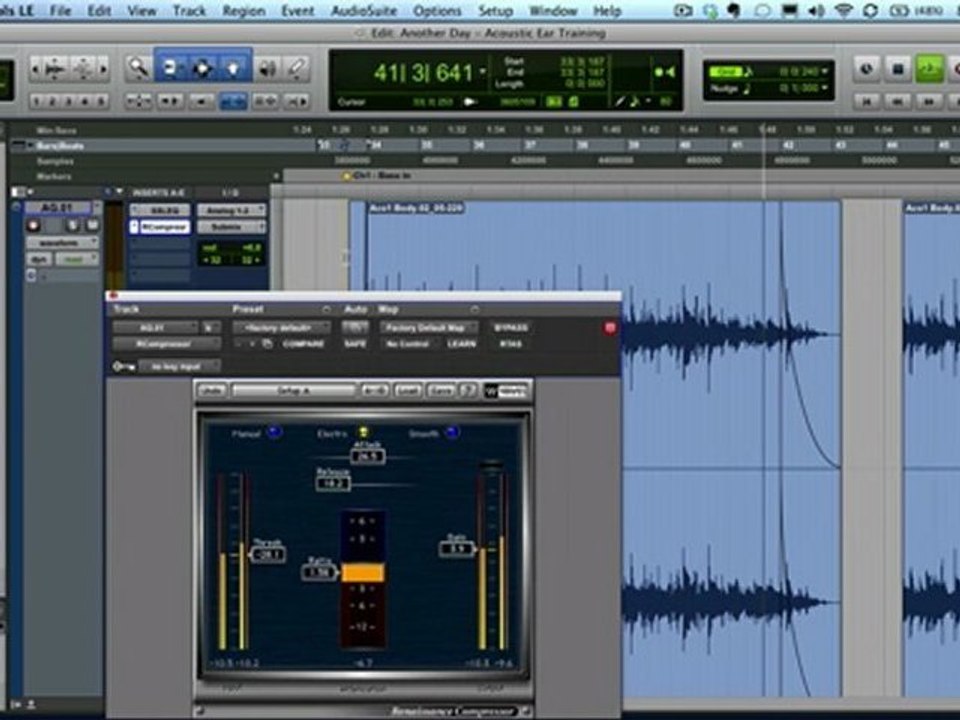Toggle the Manual release mode light
The image size is (960, 720).
pos(274,433)
